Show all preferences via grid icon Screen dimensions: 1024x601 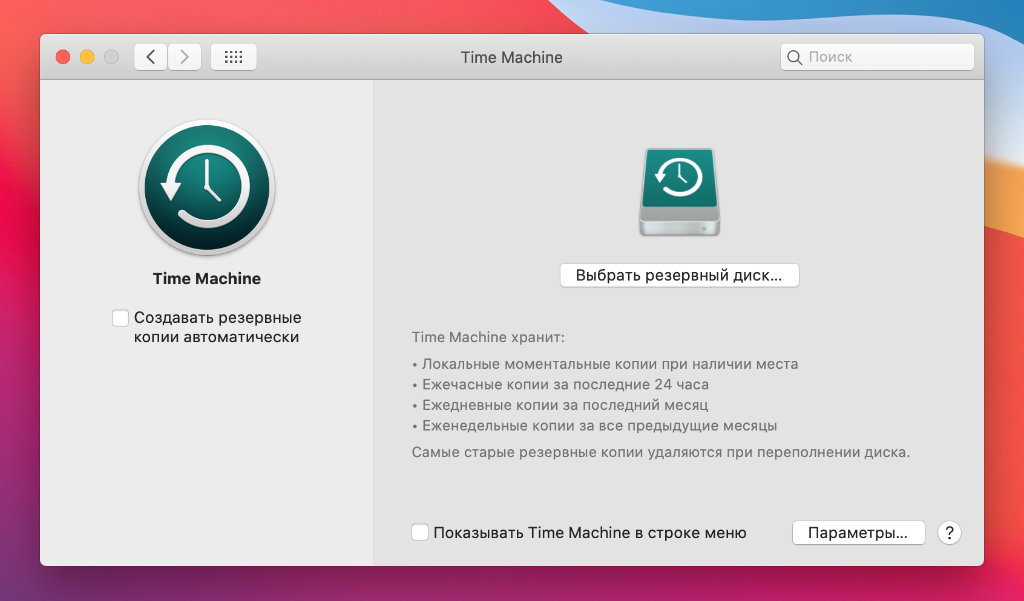(x=233, y=57)
